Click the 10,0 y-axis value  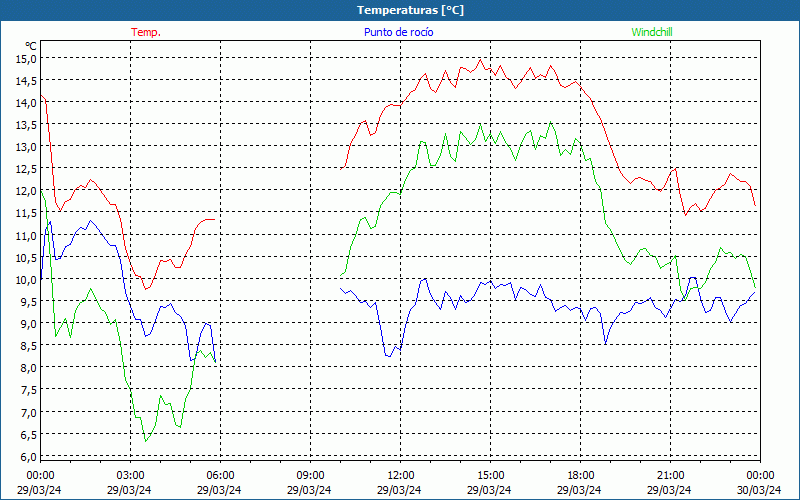pyautogui.click(x=28, y=280)
